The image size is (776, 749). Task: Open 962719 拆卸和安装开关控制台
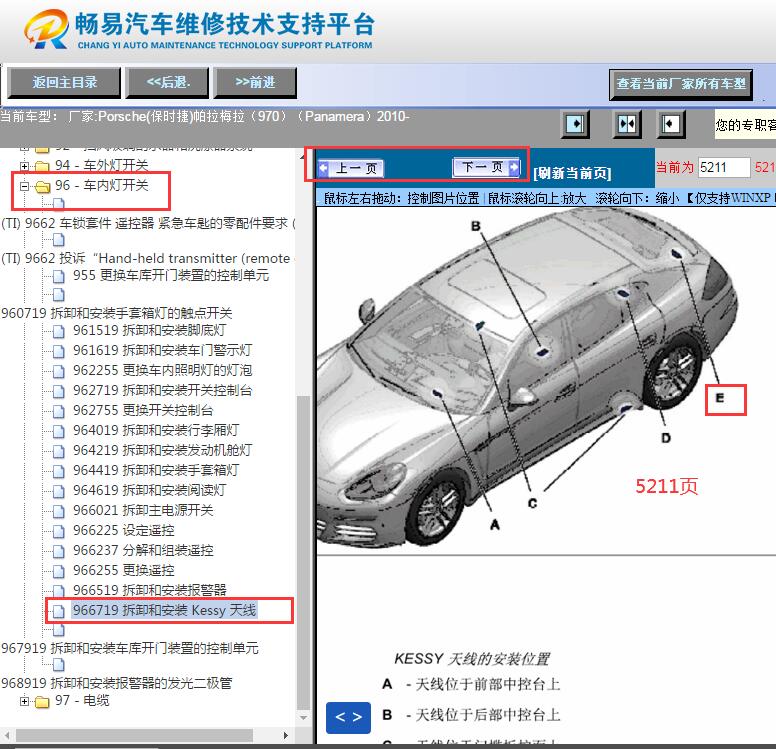(x=162, y=390)
